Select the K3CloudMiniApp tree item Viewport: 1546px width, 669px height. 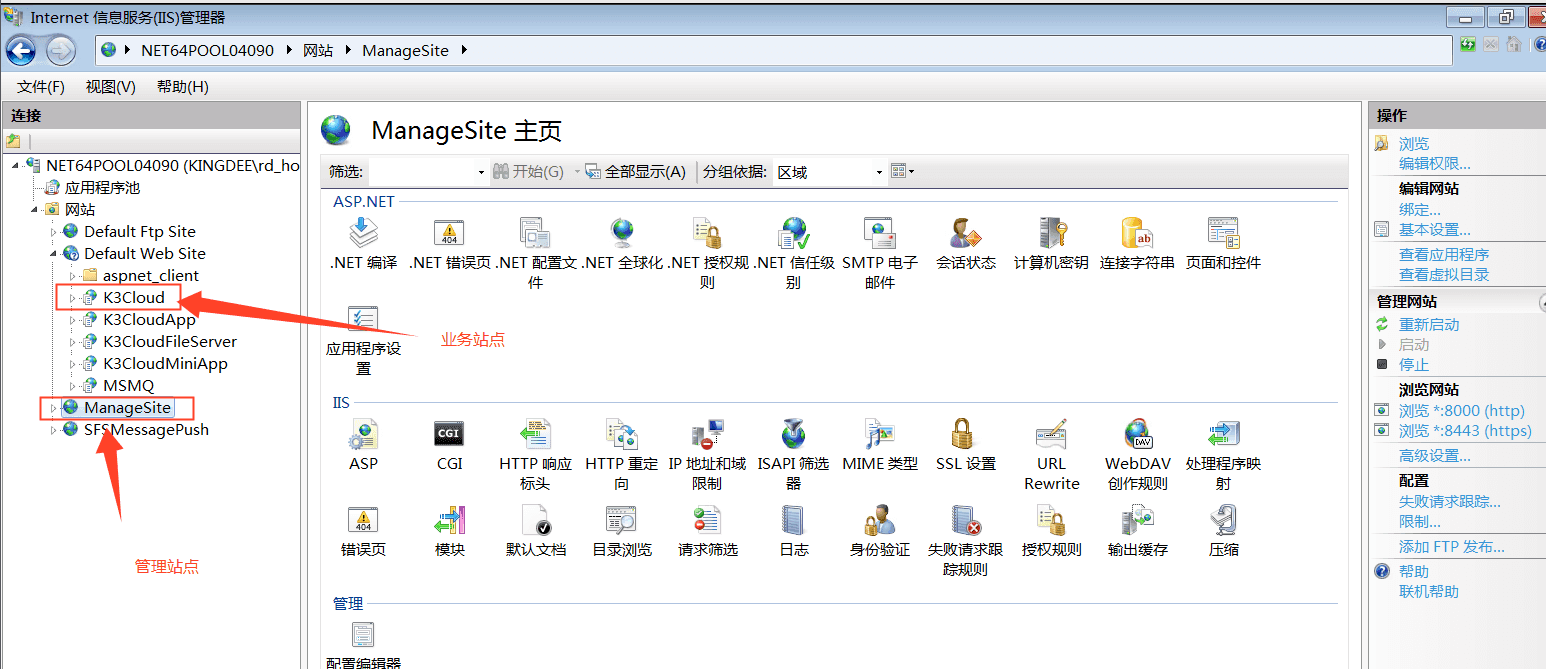[x=165, y=364]
